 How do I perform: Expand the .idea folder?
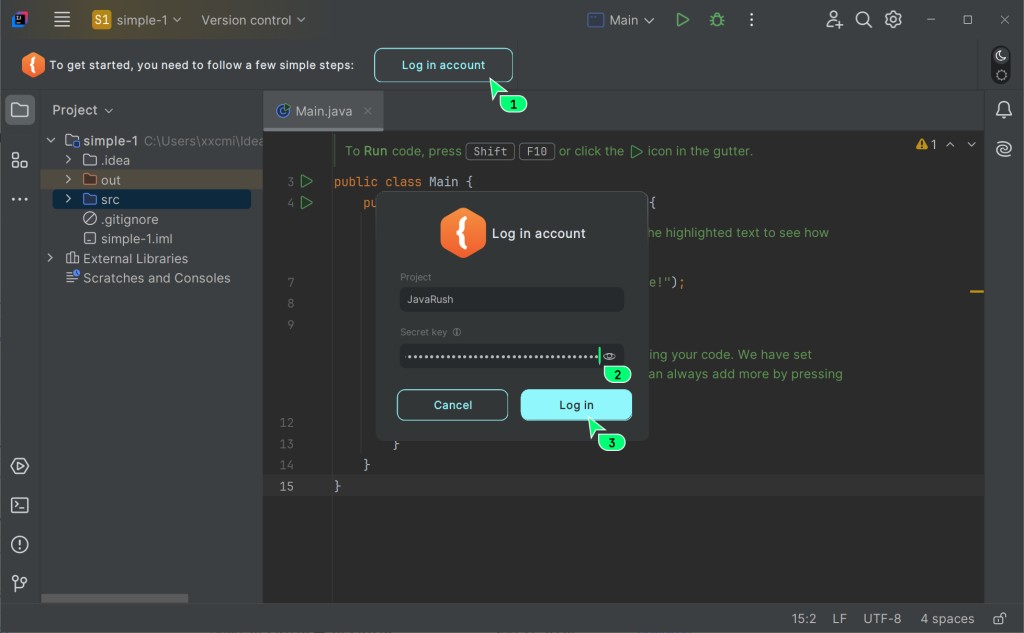pos(68,160)
